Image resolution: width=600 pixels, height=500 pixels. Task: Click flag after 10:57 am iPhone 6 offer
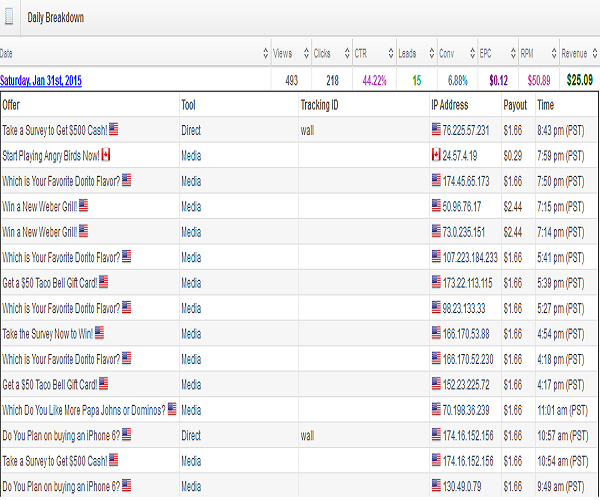point(127,435)
